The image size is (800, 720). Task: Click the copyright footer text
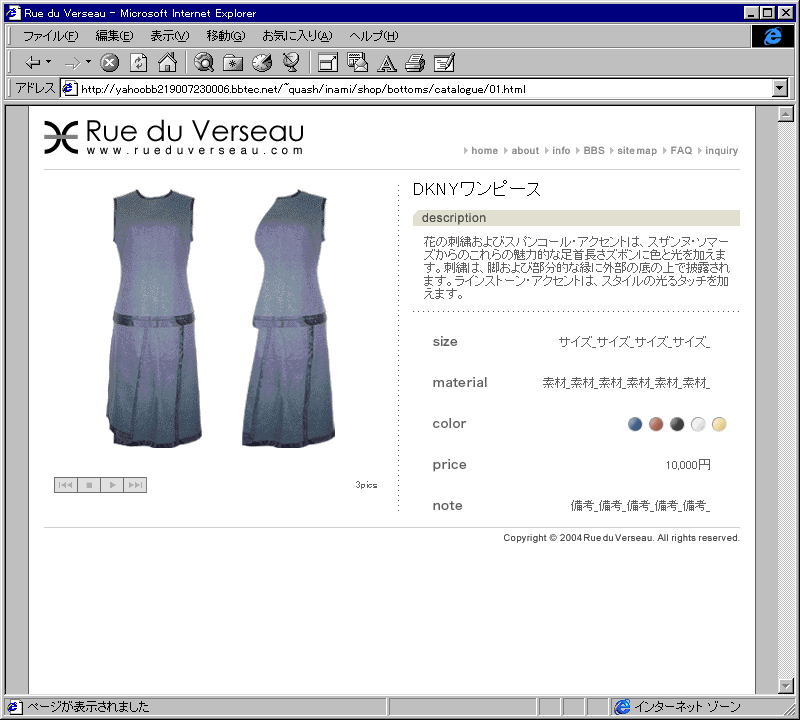click(621, 538)
